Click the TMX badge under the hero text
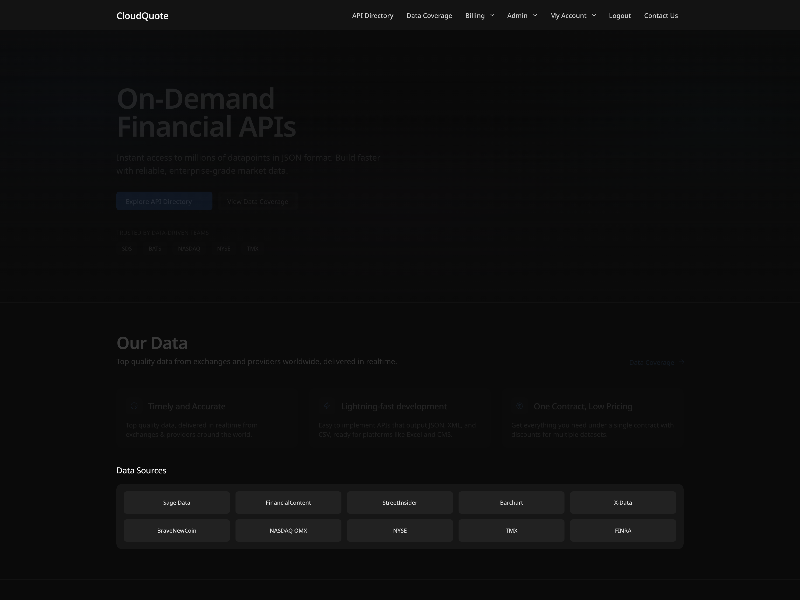The width and height of the screenshot is (800, 600). (251, 248)
